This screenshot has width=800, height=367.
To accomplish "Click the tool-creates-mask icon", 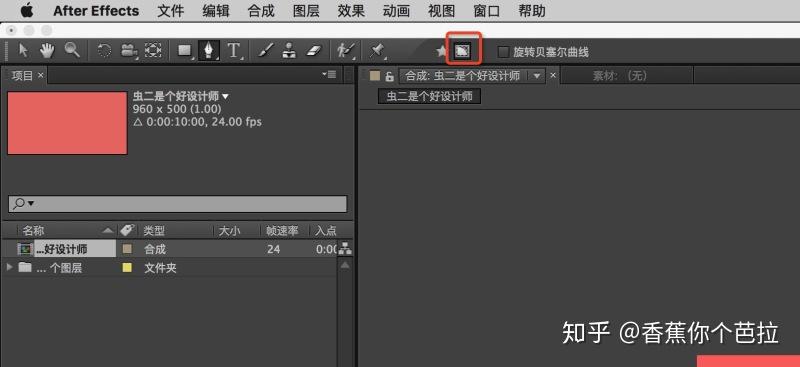I will click(462, 51).
